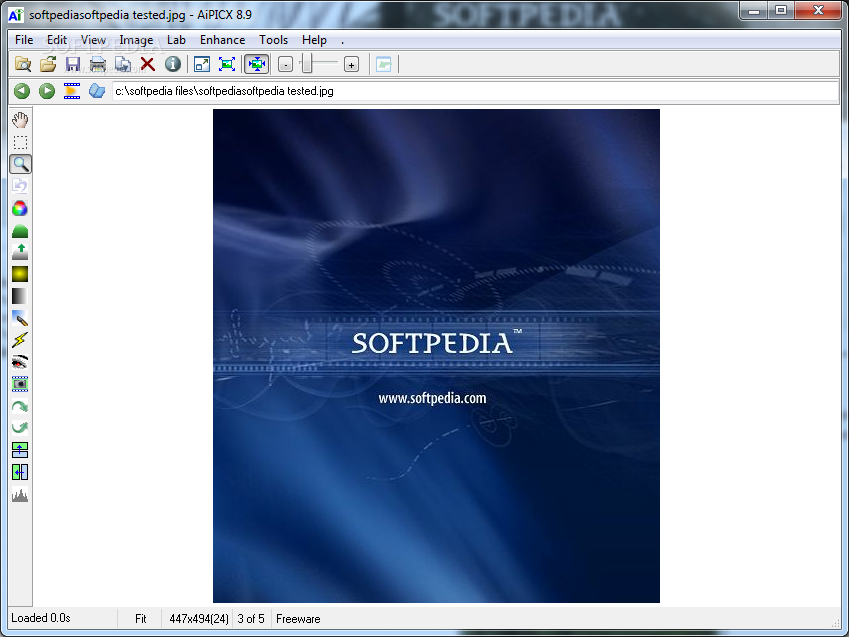Click the lightning bolt icon
849x637 pixels.
(x=20, y=340)
